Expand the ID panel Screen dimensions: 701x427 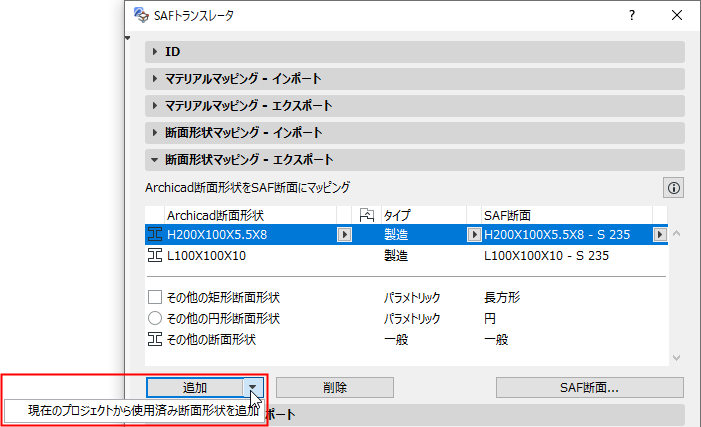pyautogui.click(x=415, y=52)
